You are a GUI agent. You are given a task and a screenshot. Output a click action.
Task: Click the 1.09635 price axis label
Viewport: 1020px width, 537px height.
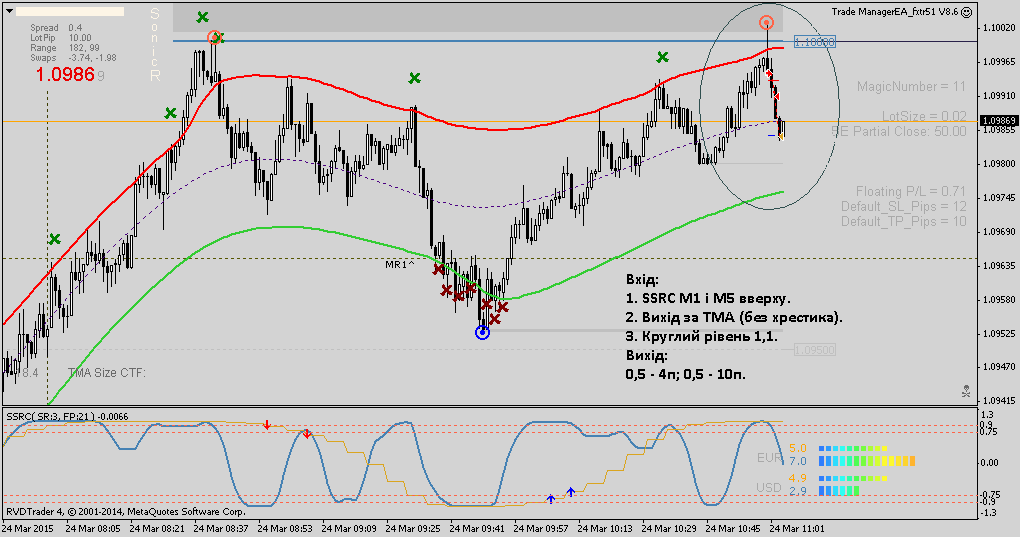pos(999,265)
